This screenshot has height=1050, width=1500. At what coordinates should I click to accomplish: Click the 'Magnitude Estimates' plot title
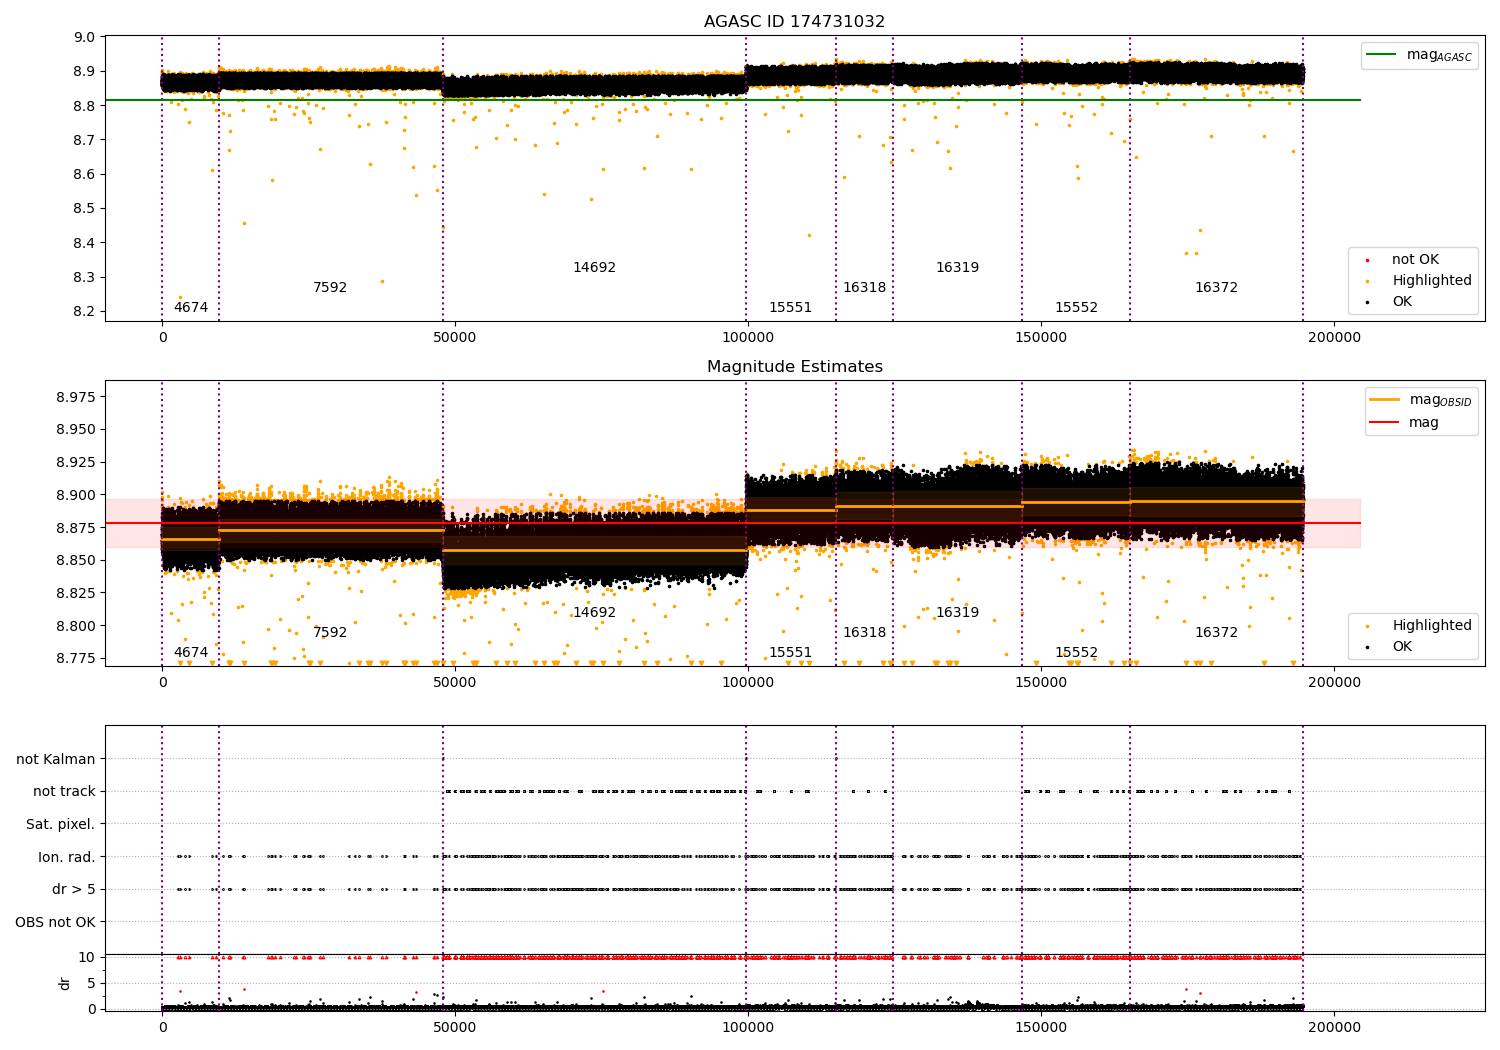click(x=794, y=367)
